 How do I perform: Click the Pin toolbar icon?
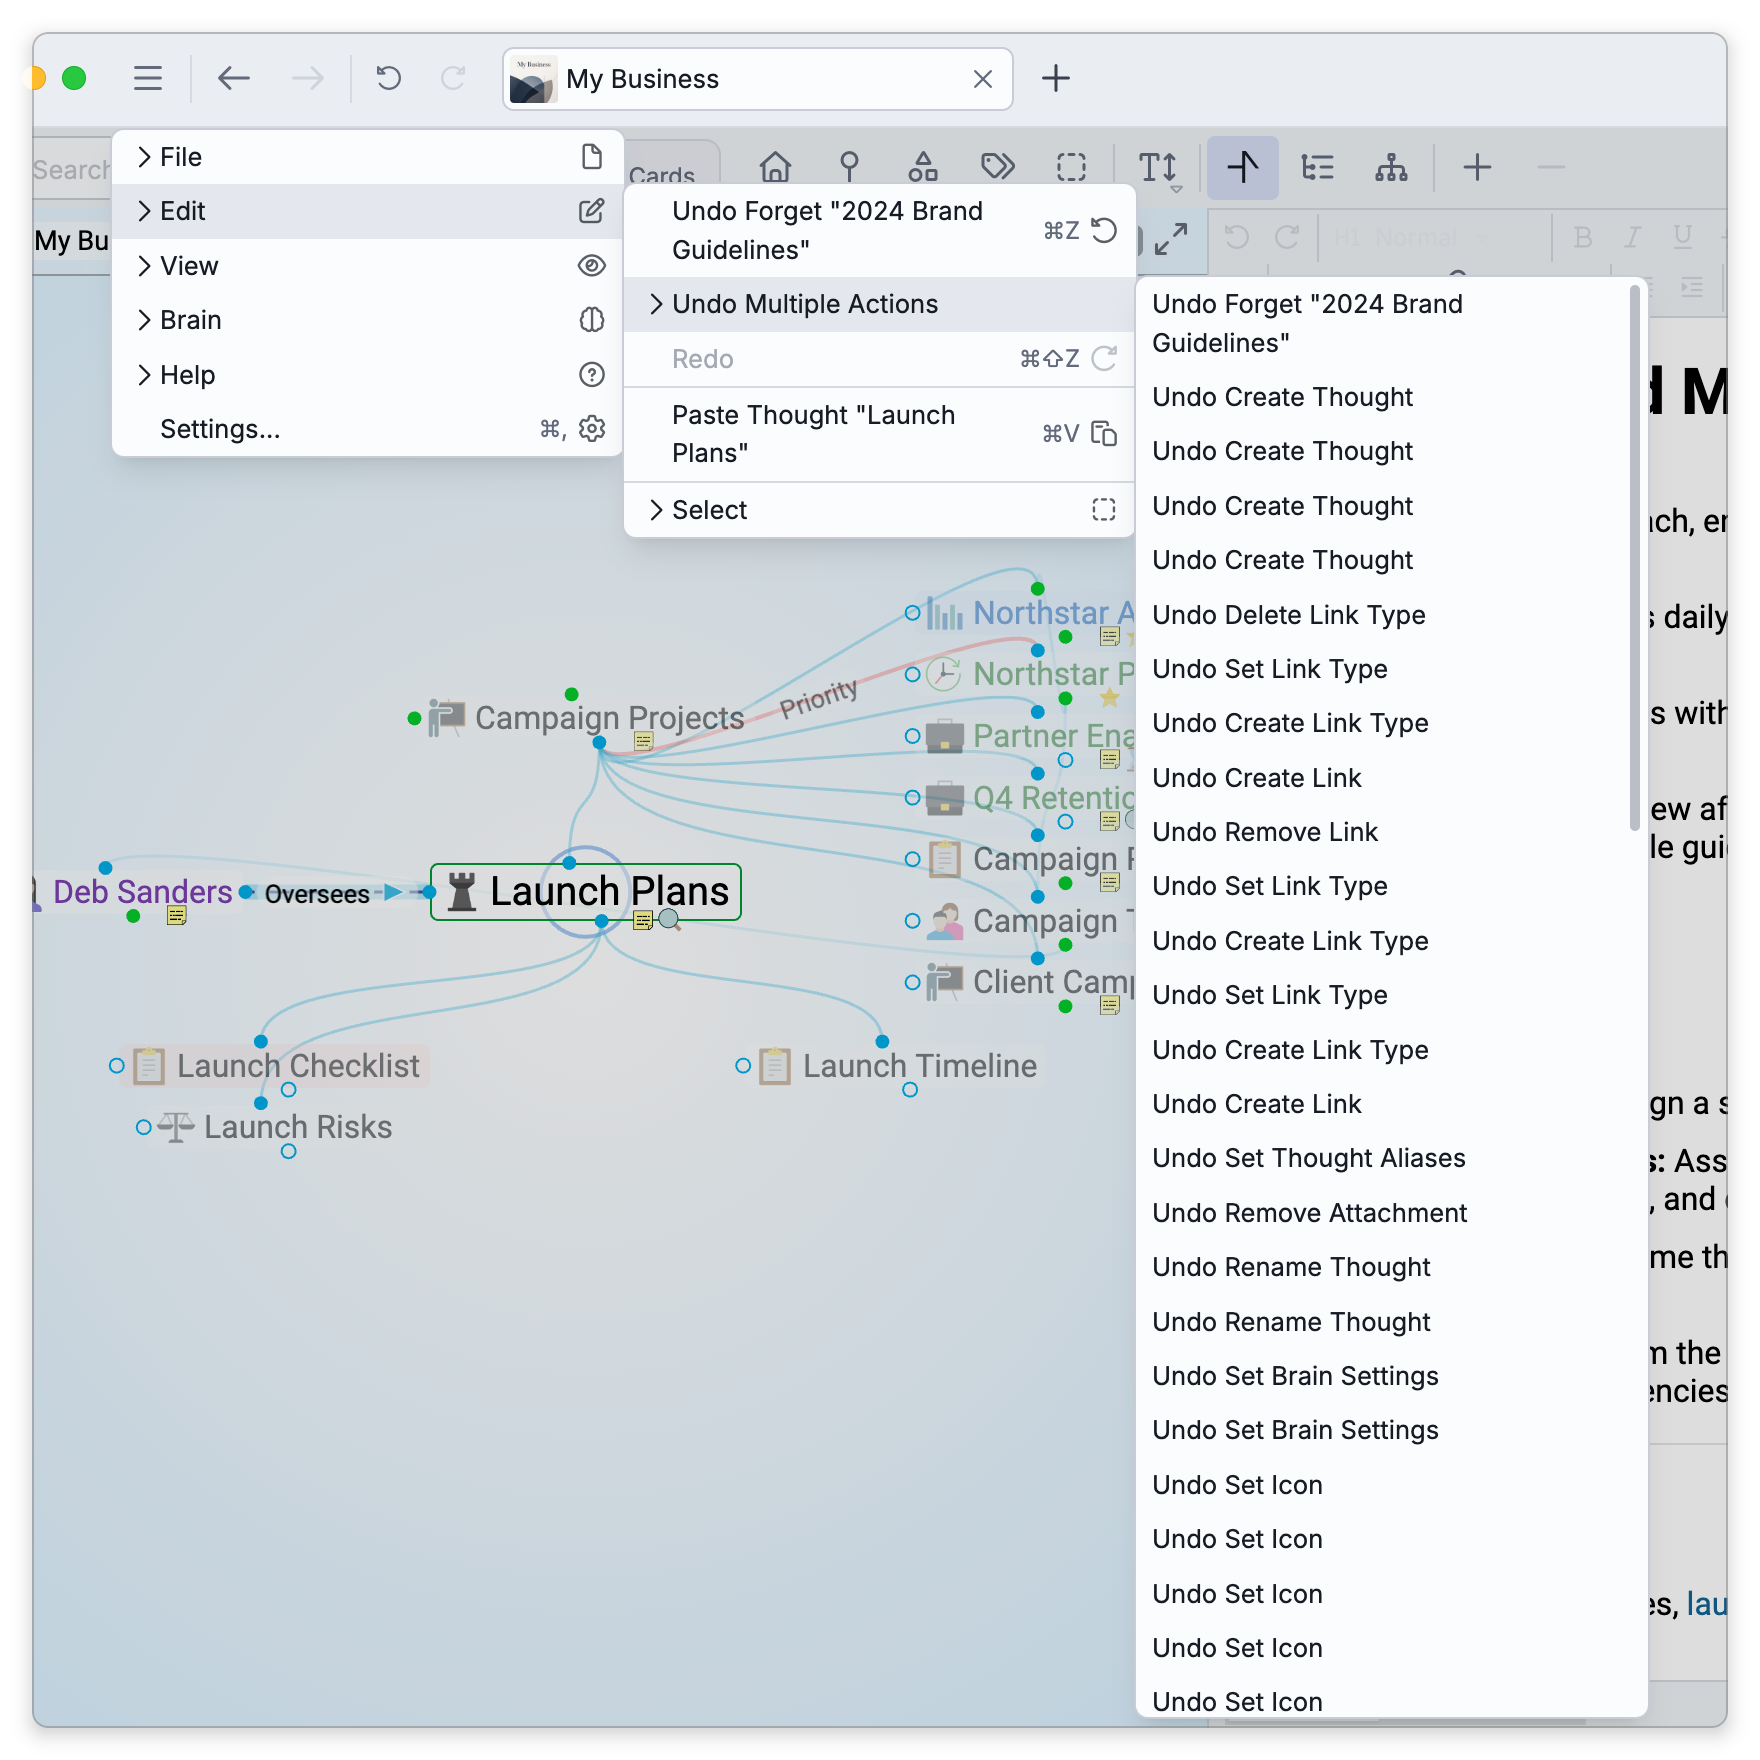849,167
